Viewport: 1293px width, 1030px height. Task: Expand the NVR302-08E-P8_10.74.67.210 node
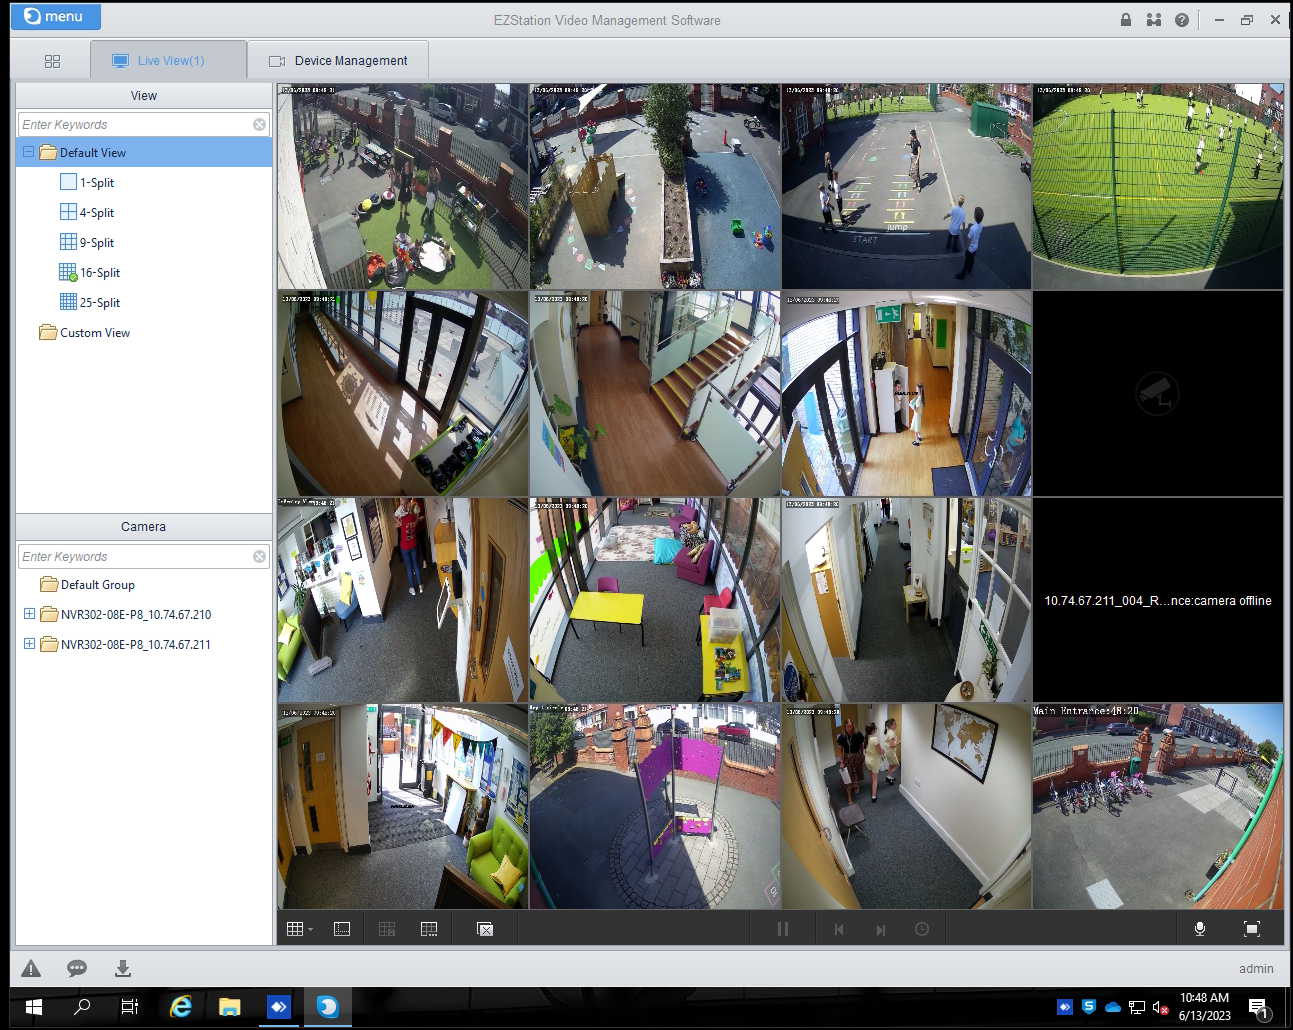click(29, 614)
